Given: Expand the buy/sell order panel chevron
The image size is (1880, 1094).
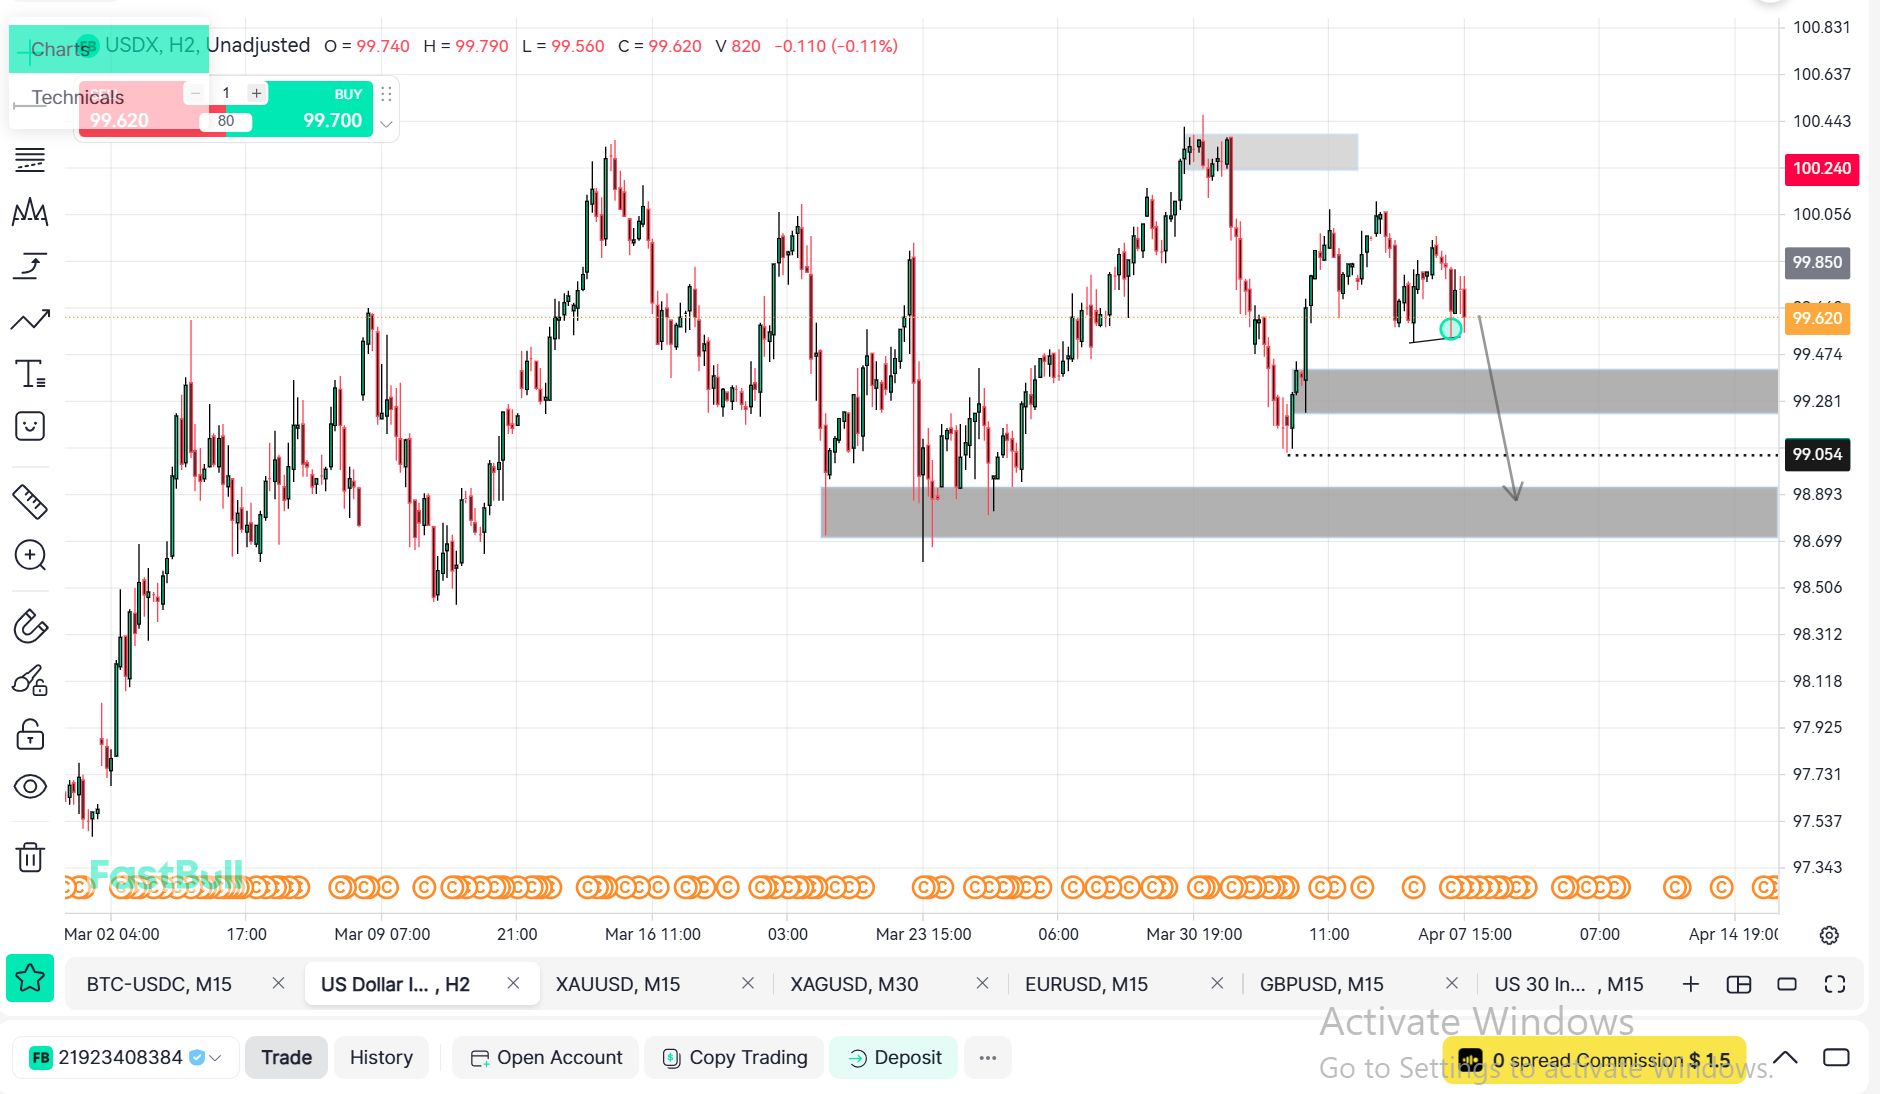Looking at the screenshot, I should [386, 125].
